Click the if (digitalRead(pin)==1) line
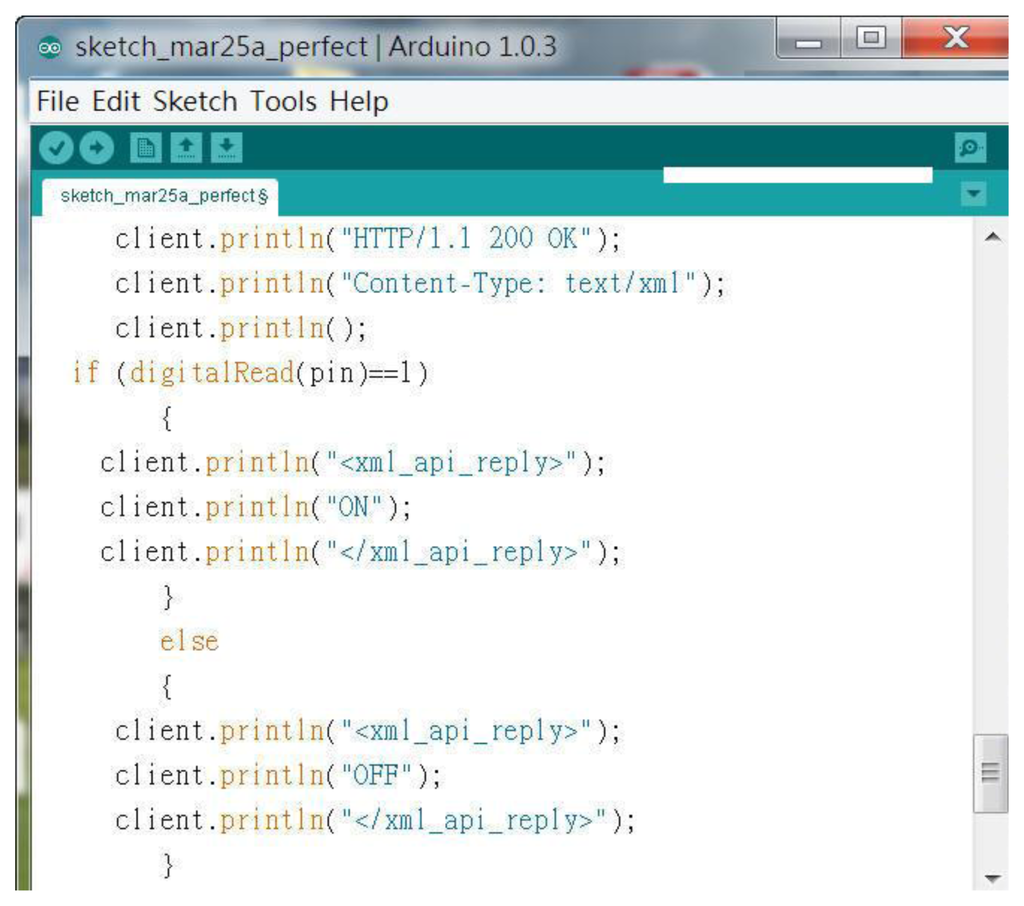Viewport: 1024px width, 906px height. 251,374
